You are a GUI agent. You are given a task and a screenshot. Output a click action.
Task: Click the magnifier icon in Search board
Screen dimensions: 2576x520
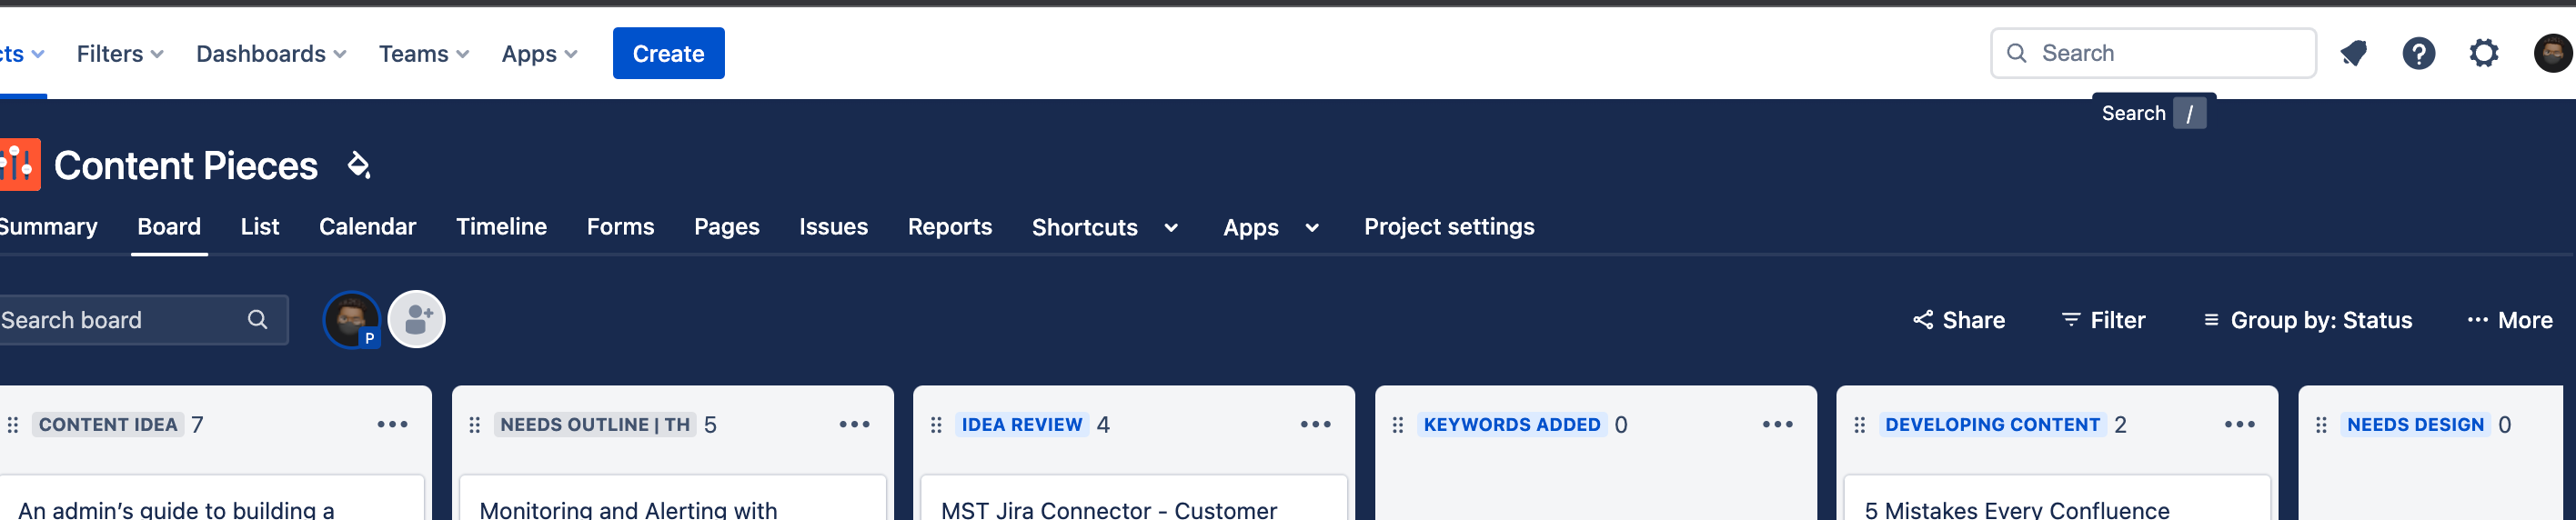[x=257, y=320]
